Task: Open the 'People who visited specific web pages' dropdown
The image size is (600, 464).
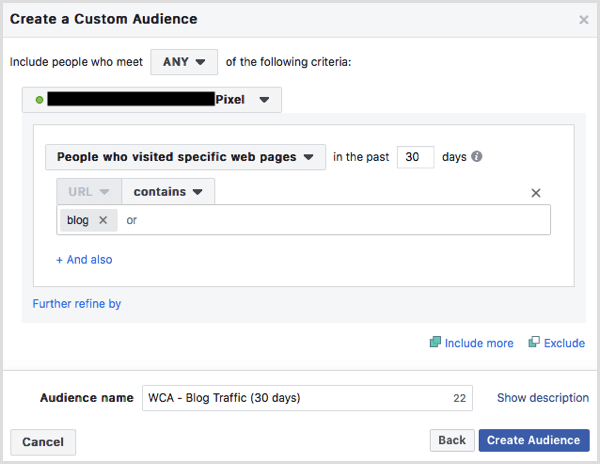Action: click(x=185, y=157)
